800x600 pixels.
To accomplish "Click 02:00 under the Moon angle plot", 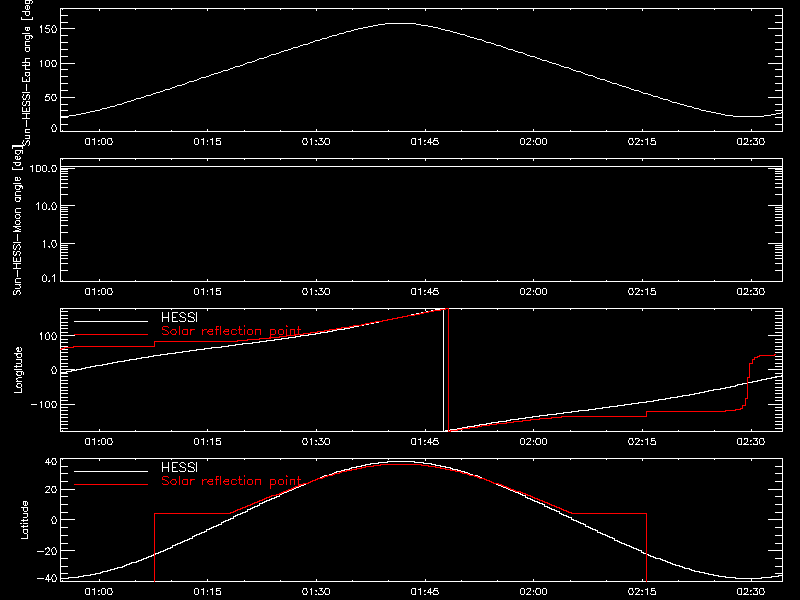I will pos(533,292).
